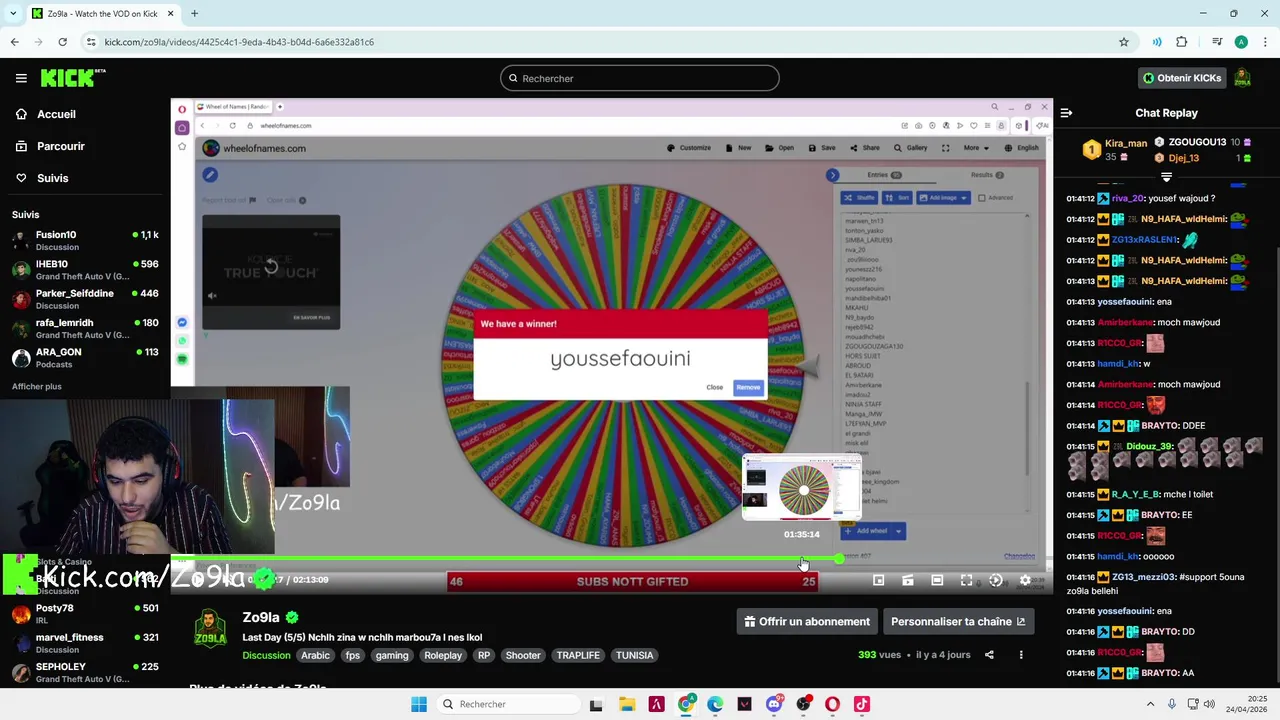Image resolution: width=1280 pixels, height=720 pixels.
Task: Change the playback speed in player
Action: point(996,580)
